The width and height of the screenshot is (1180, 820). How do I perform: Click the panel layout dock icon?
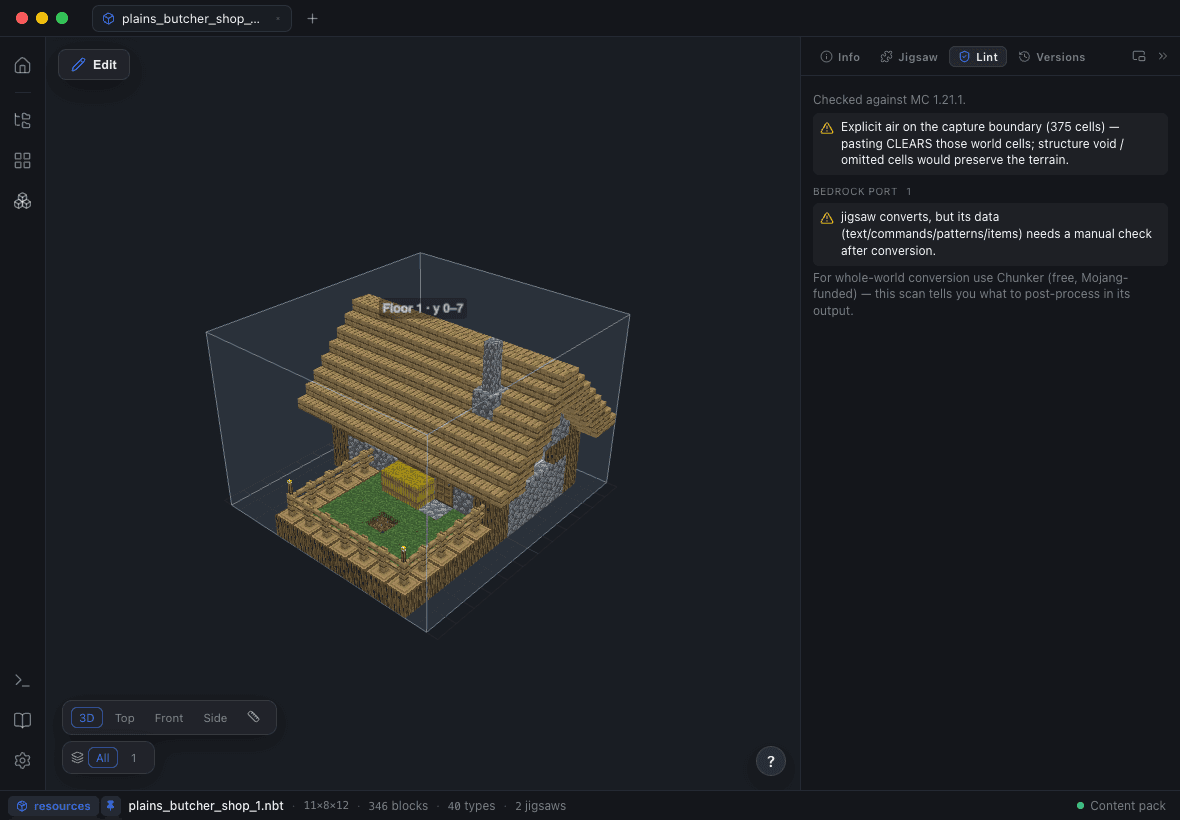(1139, 56)
